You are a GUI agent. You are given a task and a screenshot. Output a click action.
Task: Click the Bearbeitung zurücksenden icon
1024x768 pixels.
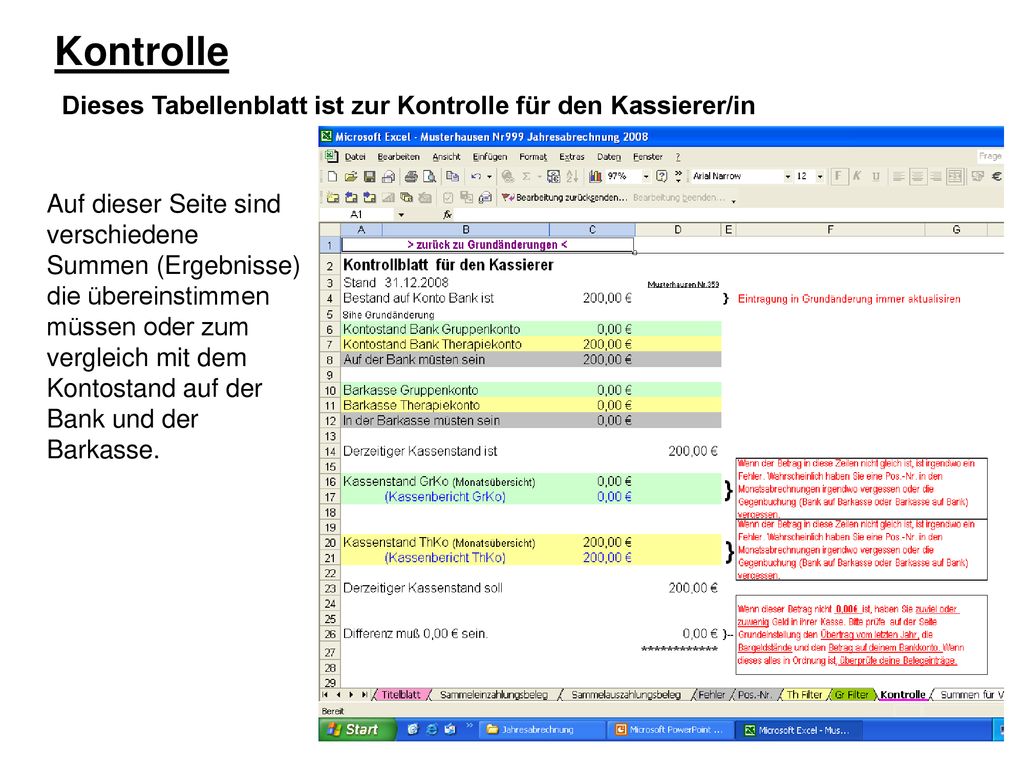pos(507,197)
